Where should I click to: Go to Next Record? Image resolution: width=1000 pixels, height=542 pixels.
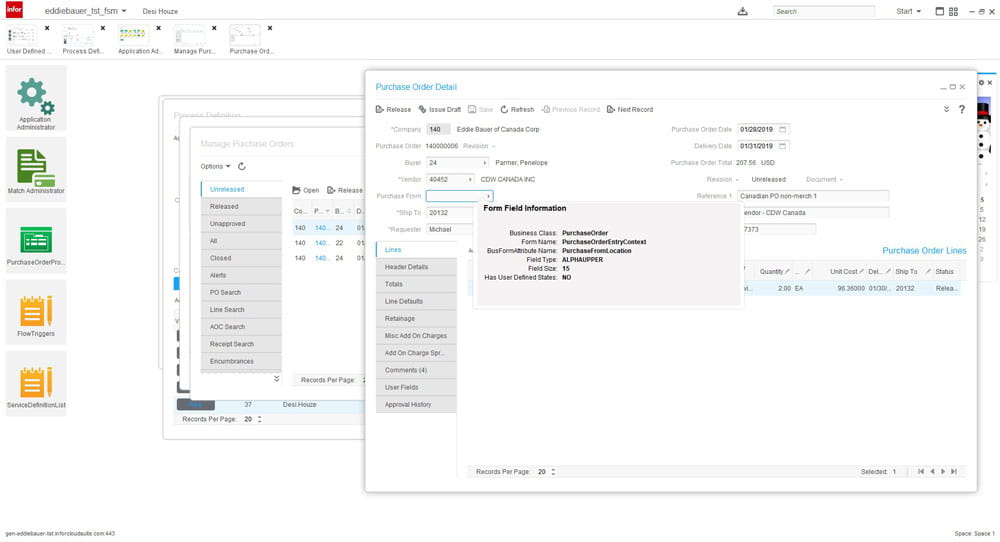point(629,110)
